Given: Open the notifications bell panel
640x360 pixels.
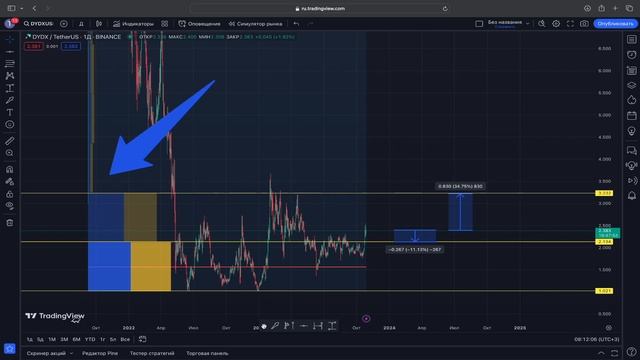Looking at the screenshot, I should coord(631,196).
